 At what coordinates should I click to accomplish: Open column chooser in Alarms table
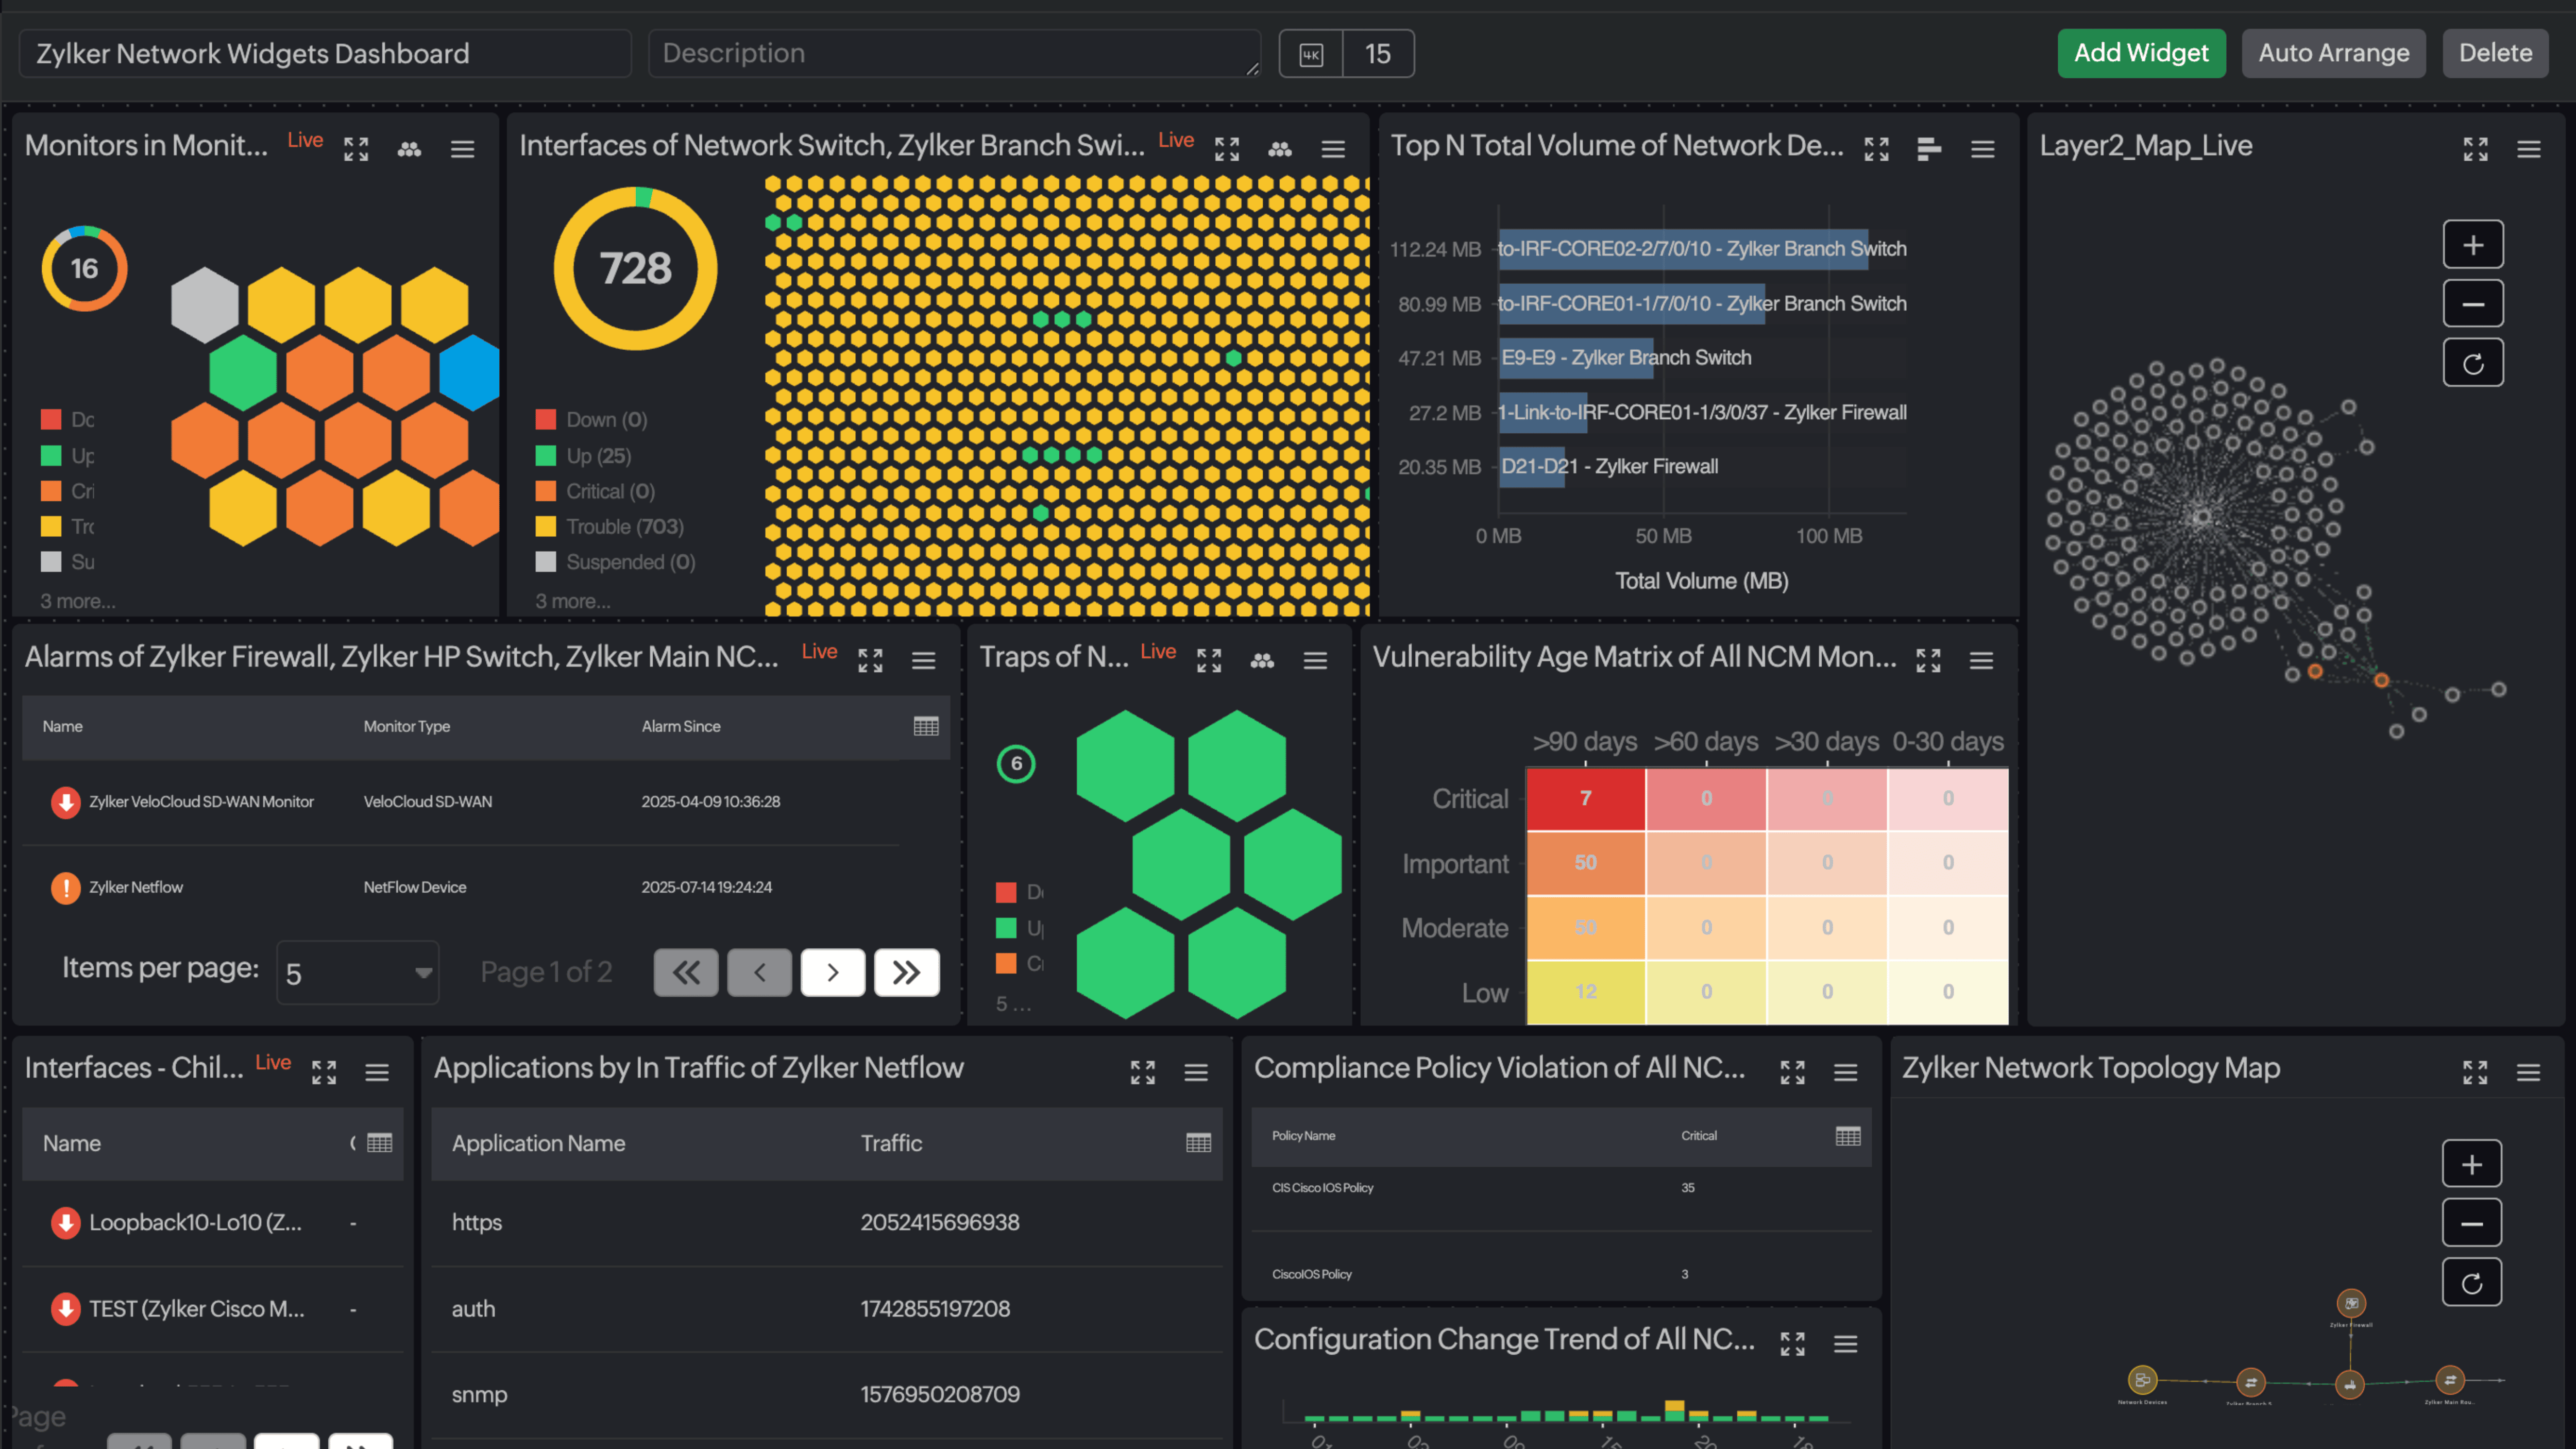pyautogui.click(x=925, y=726)
